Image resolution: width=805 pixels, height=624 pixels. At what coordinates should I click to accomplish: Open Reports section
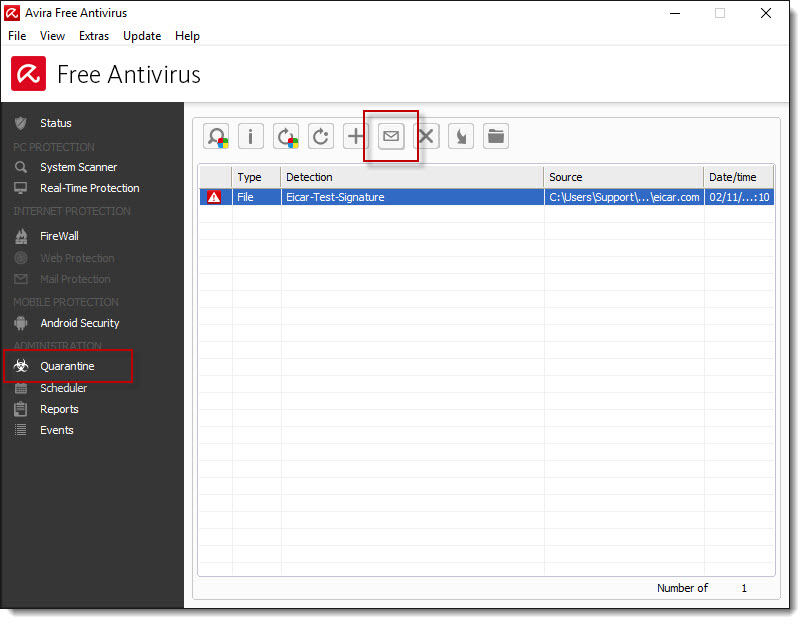(60, 409)
